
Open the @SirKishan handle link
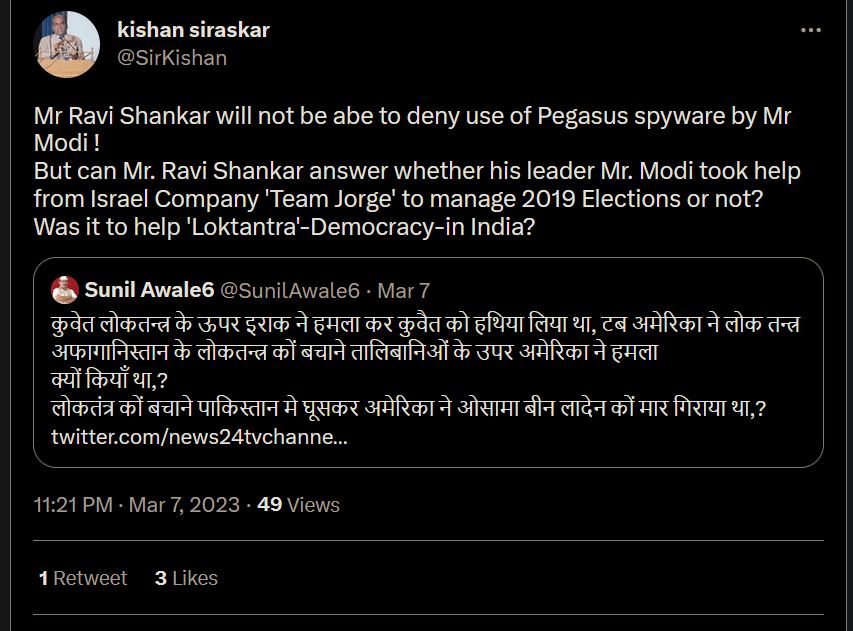[x=172, y=58]
